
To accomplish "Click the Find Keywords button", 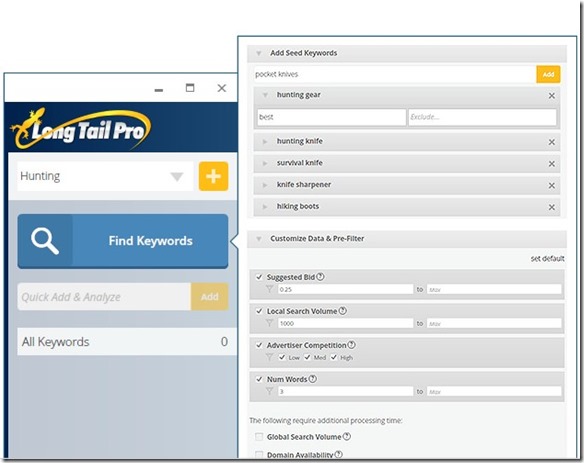I will tap(123, 241).
